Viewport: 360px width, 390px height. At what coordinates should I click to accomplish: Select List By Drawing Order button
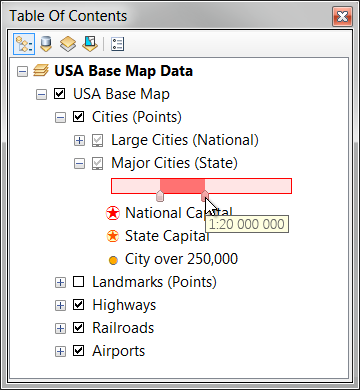(24, 44)
